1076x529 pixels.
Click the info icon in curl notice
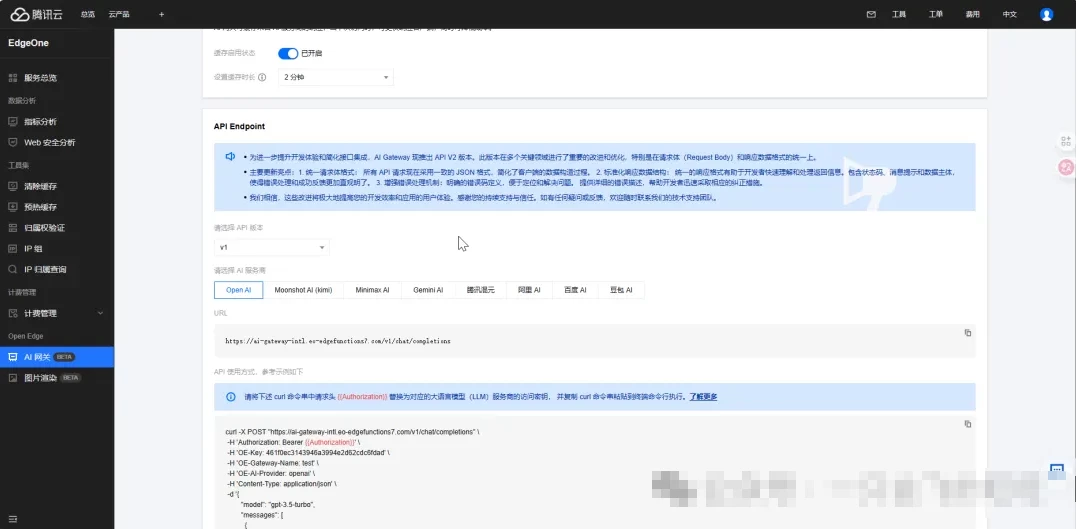tap(231, 397)
